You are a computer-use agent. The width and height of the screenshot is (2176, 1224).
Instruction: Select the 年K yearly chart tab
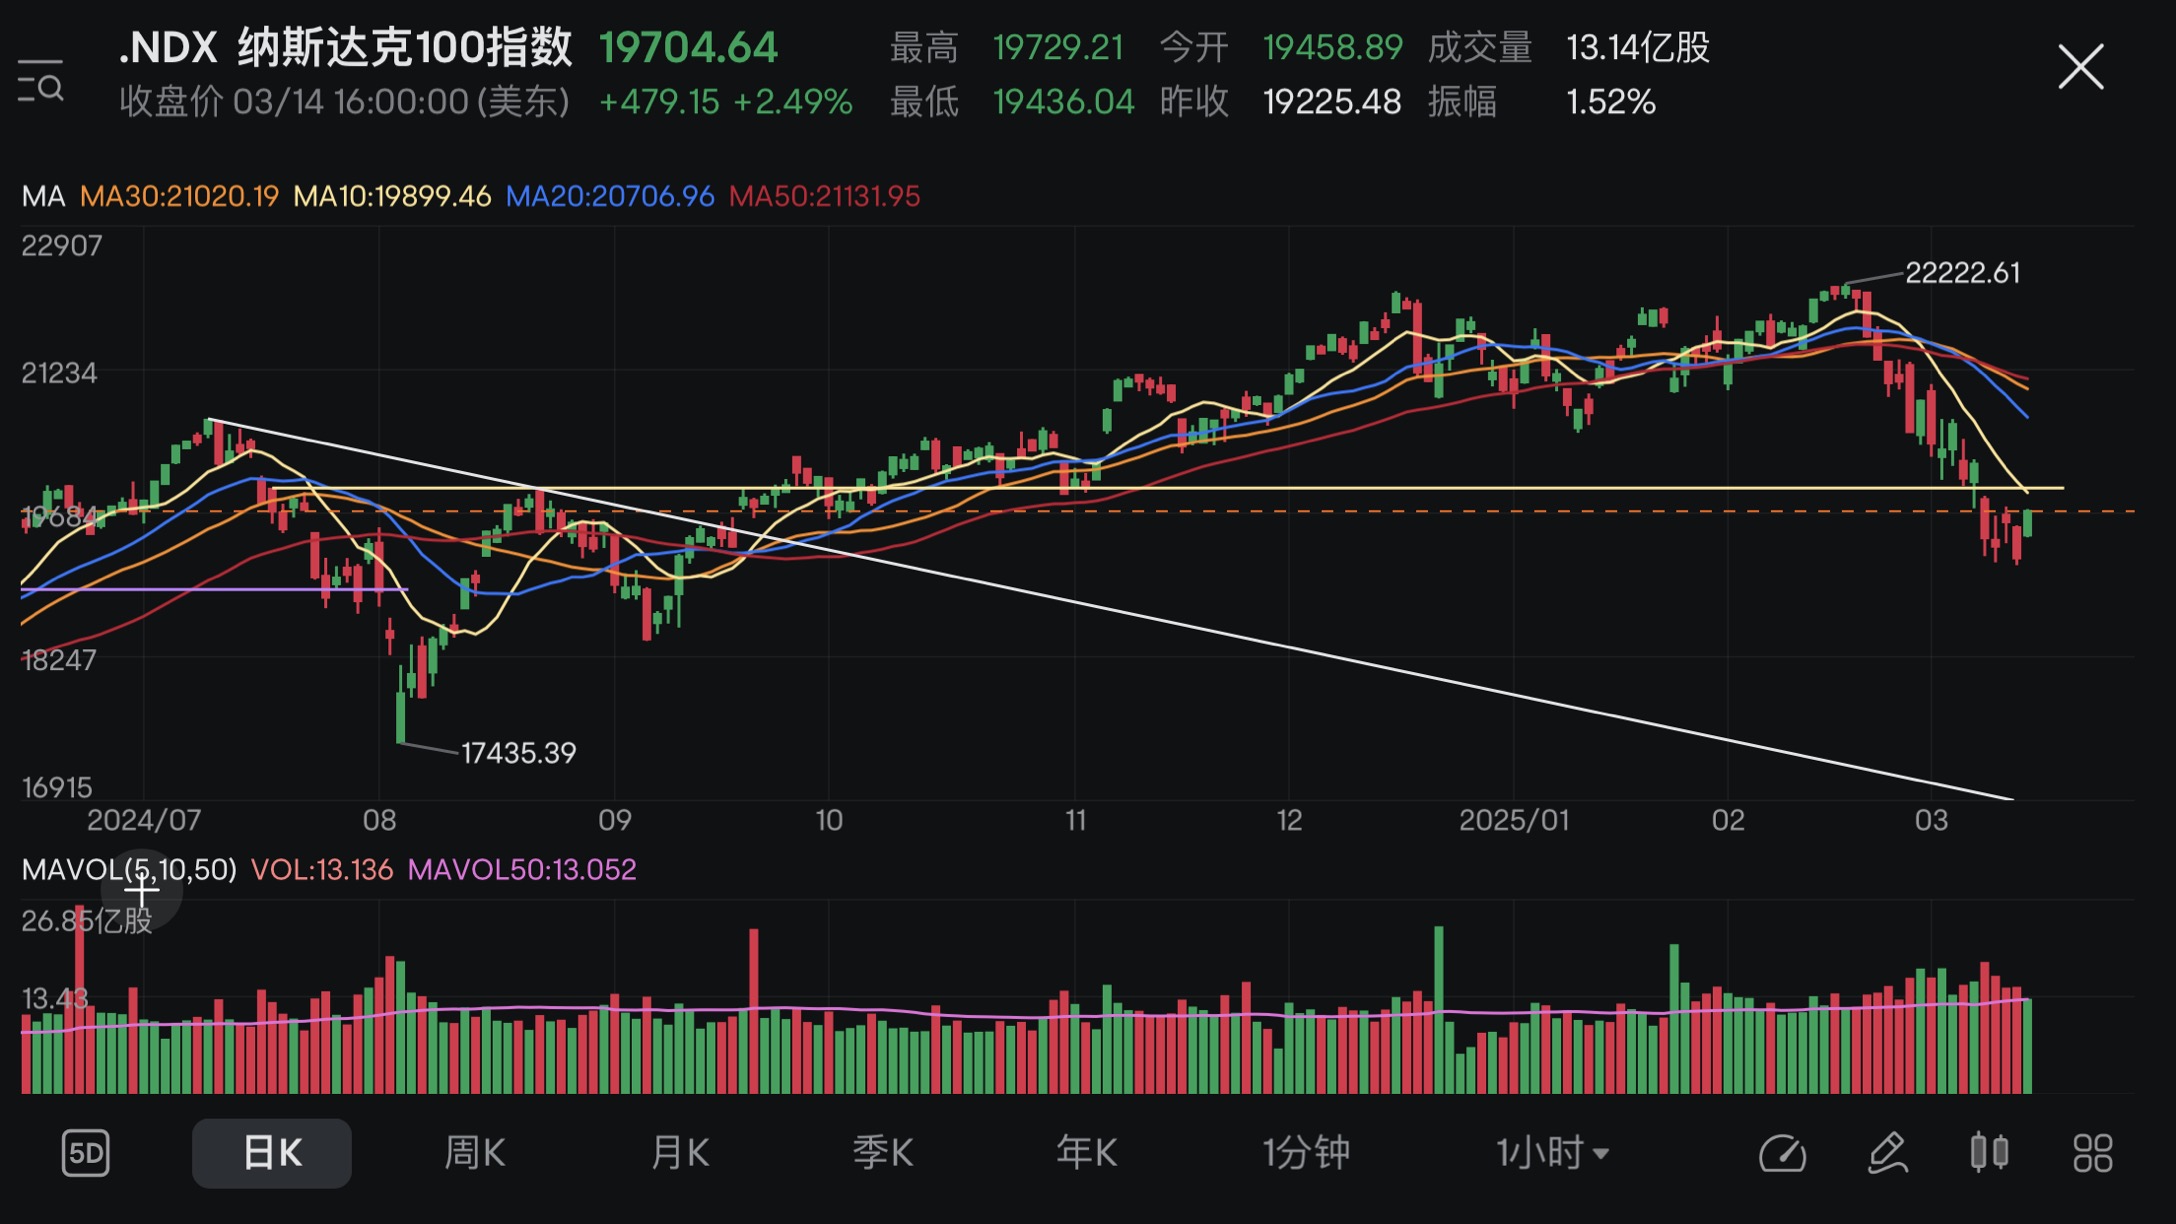(x=1087, y=1153)
